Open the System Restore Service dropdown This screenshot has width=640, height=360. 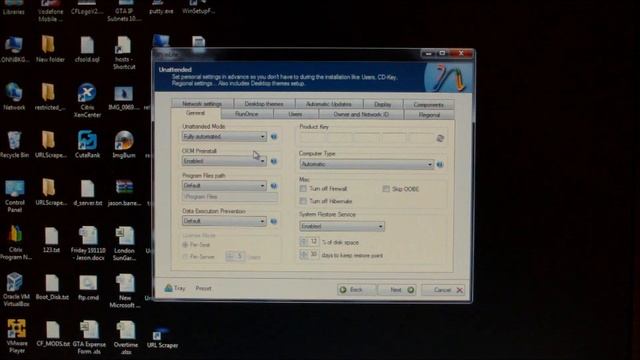[342, 226]
